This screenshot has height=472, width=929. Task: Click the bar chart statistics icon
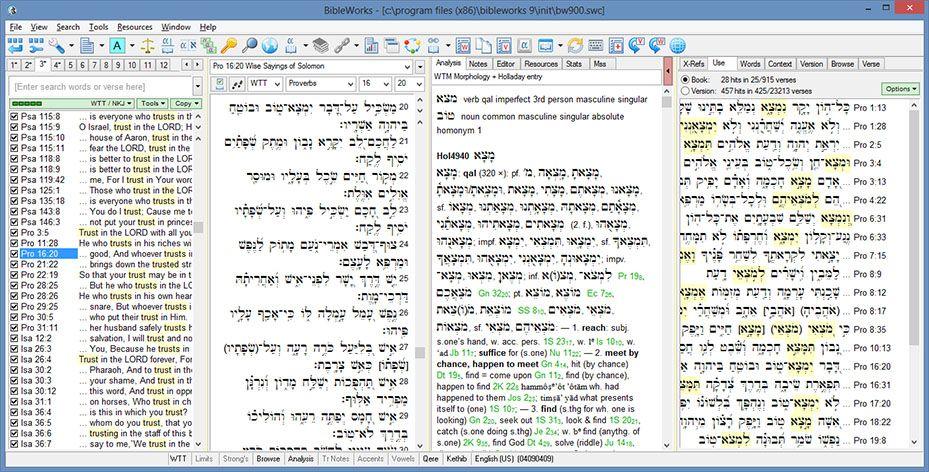(371, 46)
